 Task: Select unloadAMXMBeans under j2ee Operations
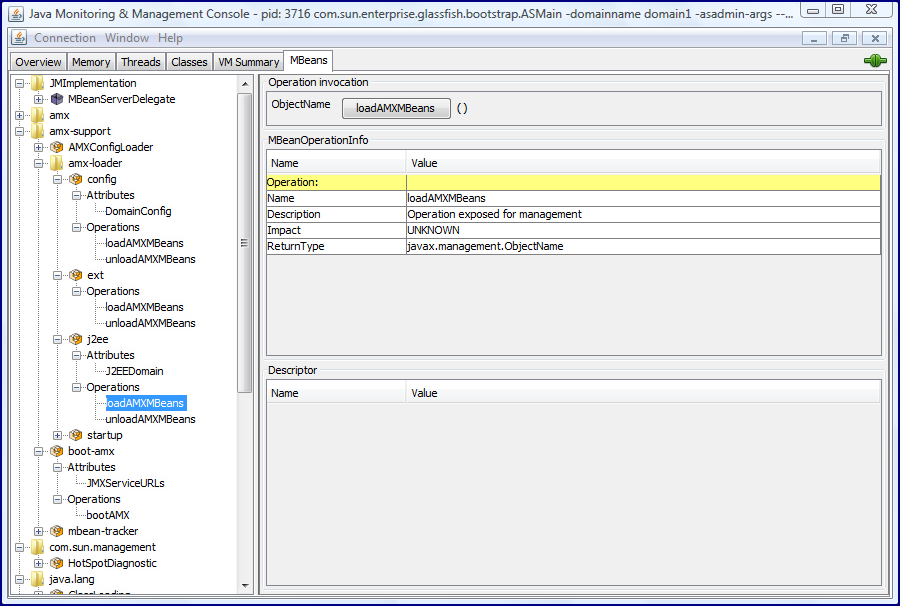[150, 419]
